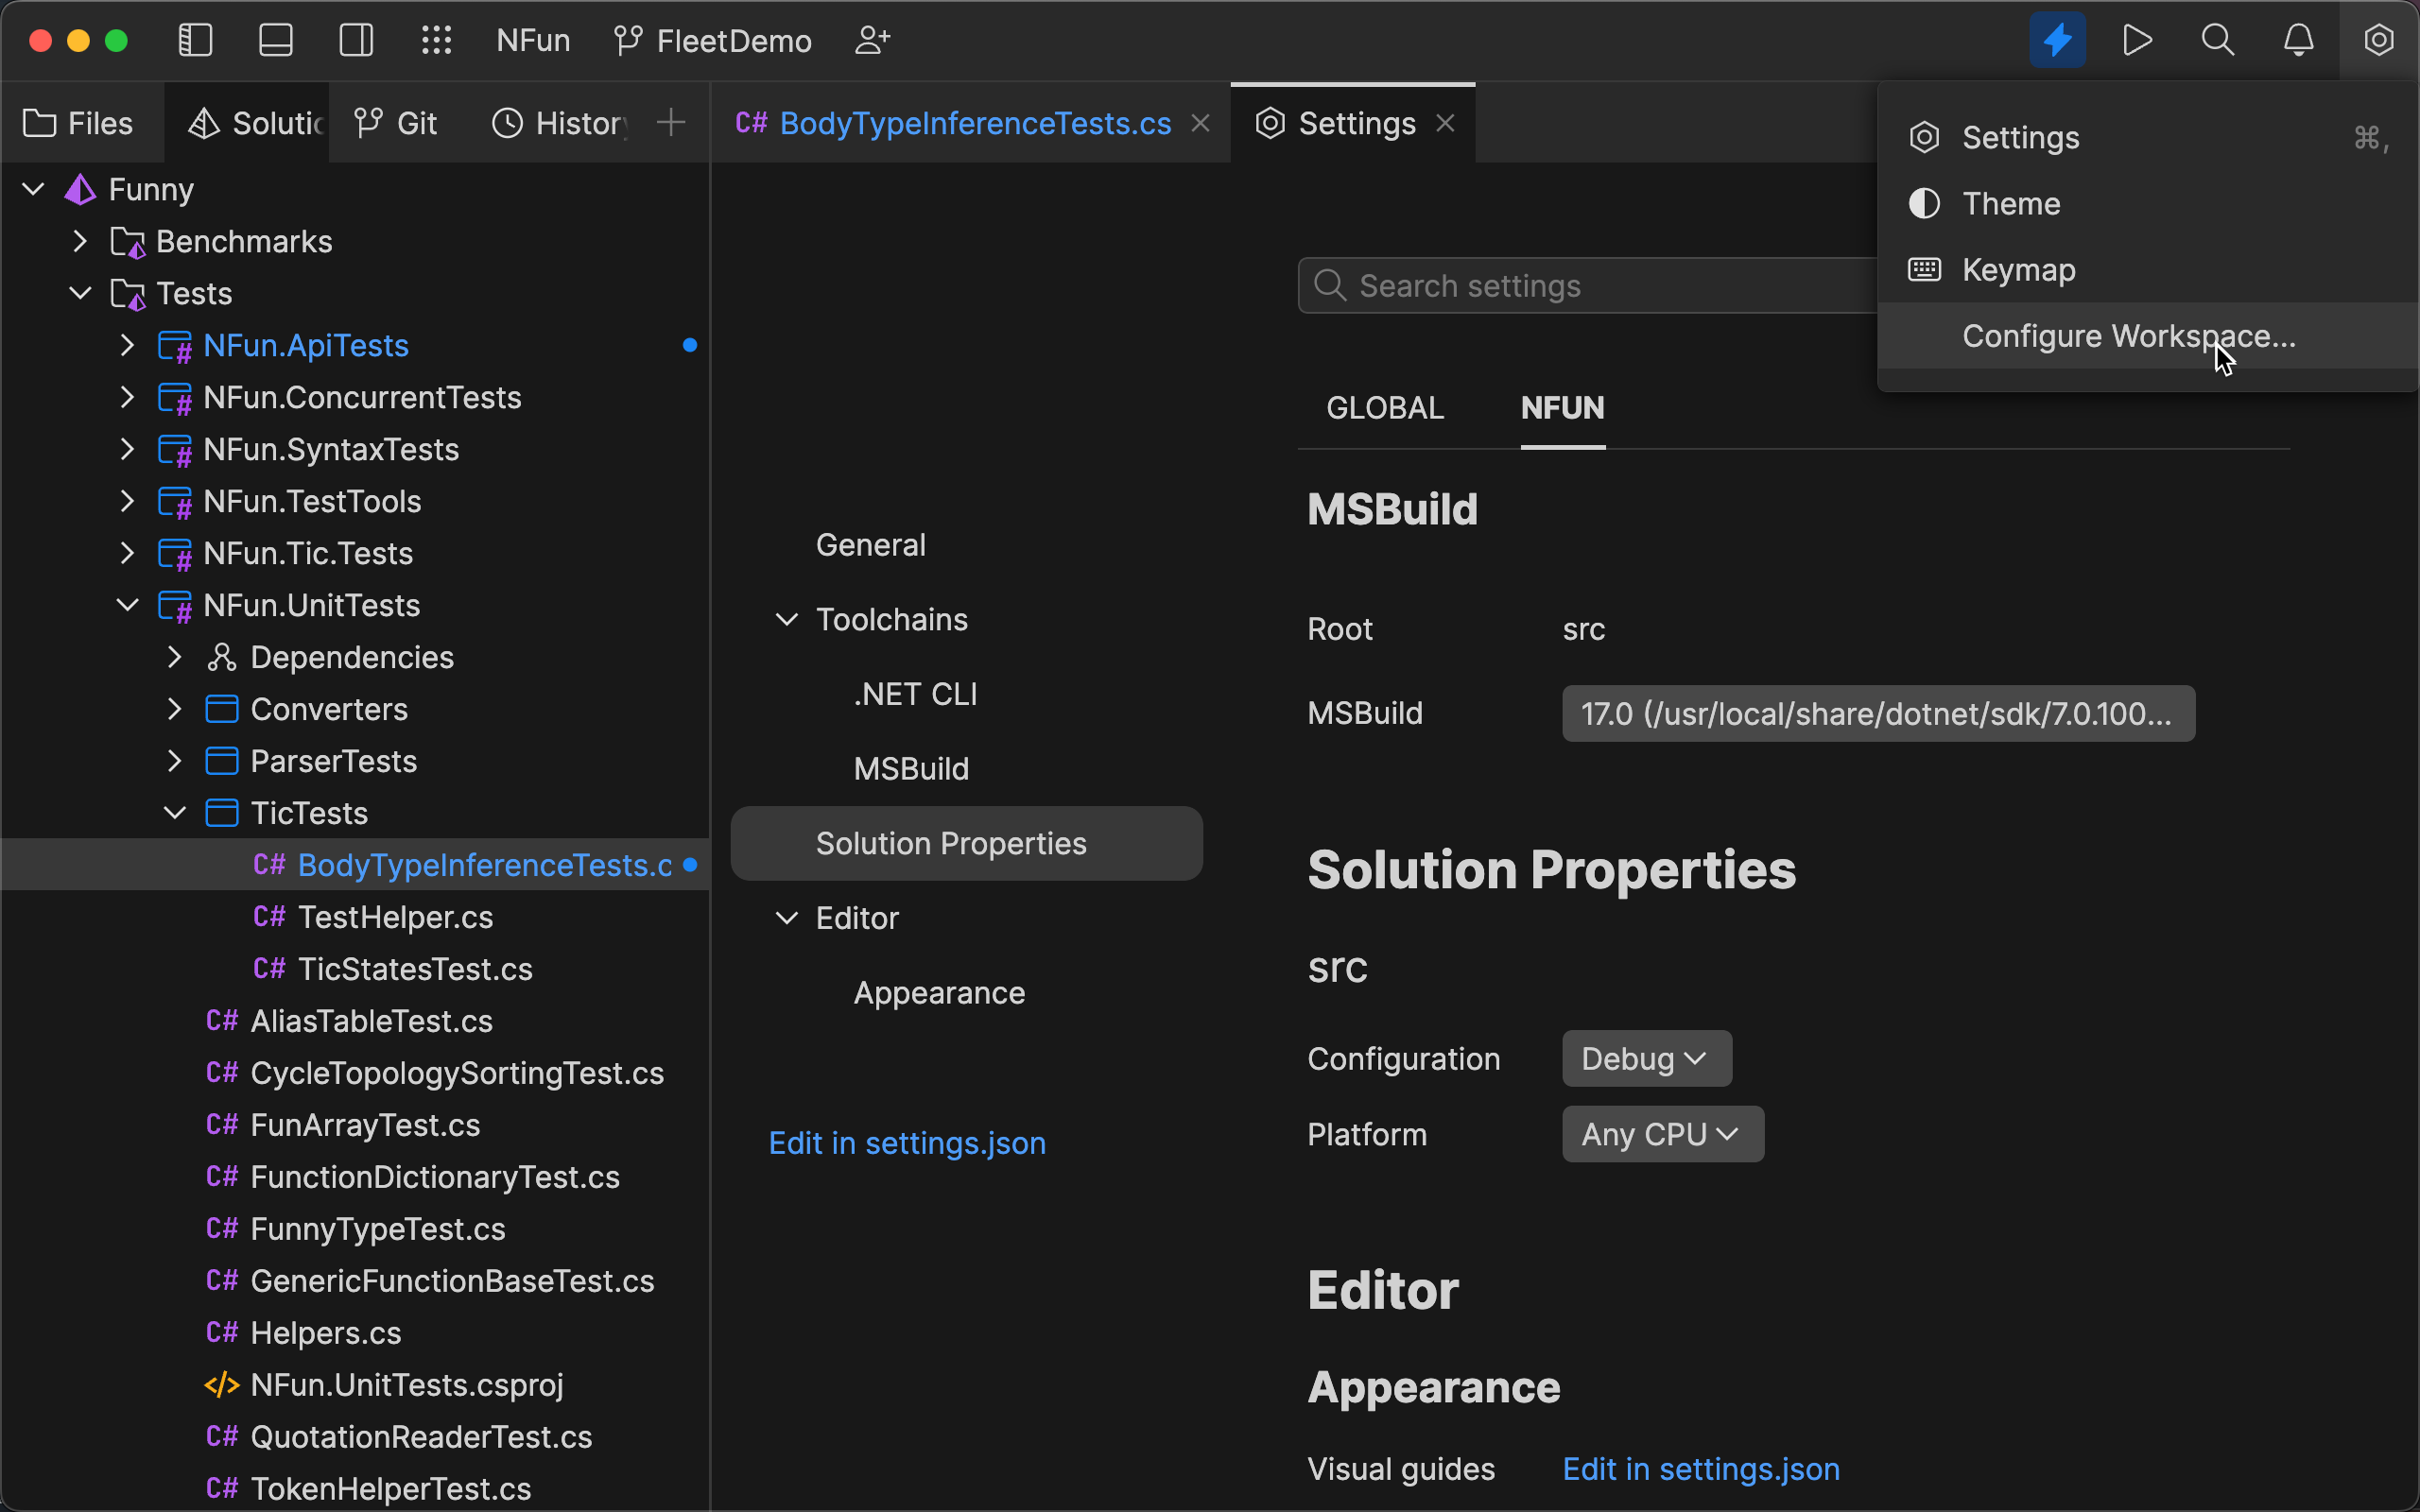Viewport: 2420px width, 1512px height.
Task: Click the MSBuild version path selector
Action: click(1878, 713)
